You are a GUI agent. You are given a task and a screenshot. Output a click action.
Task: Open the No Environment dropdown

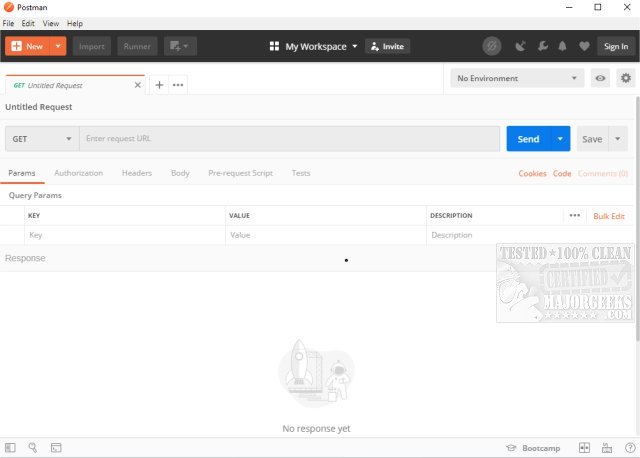[517, 78]
